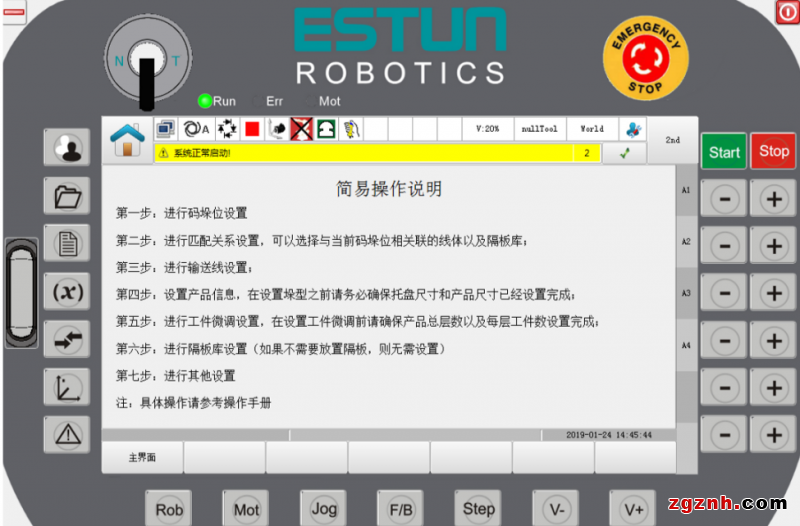
Task: Click the bottom row jog minus button
Action: (724, 435)
